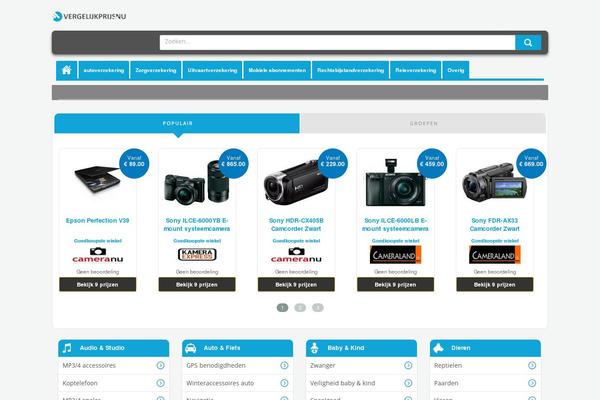Open Sony ILCE-6000YB E-mount systeemcamera link
Screen dimensions: 600x400
tap(197, 225)
